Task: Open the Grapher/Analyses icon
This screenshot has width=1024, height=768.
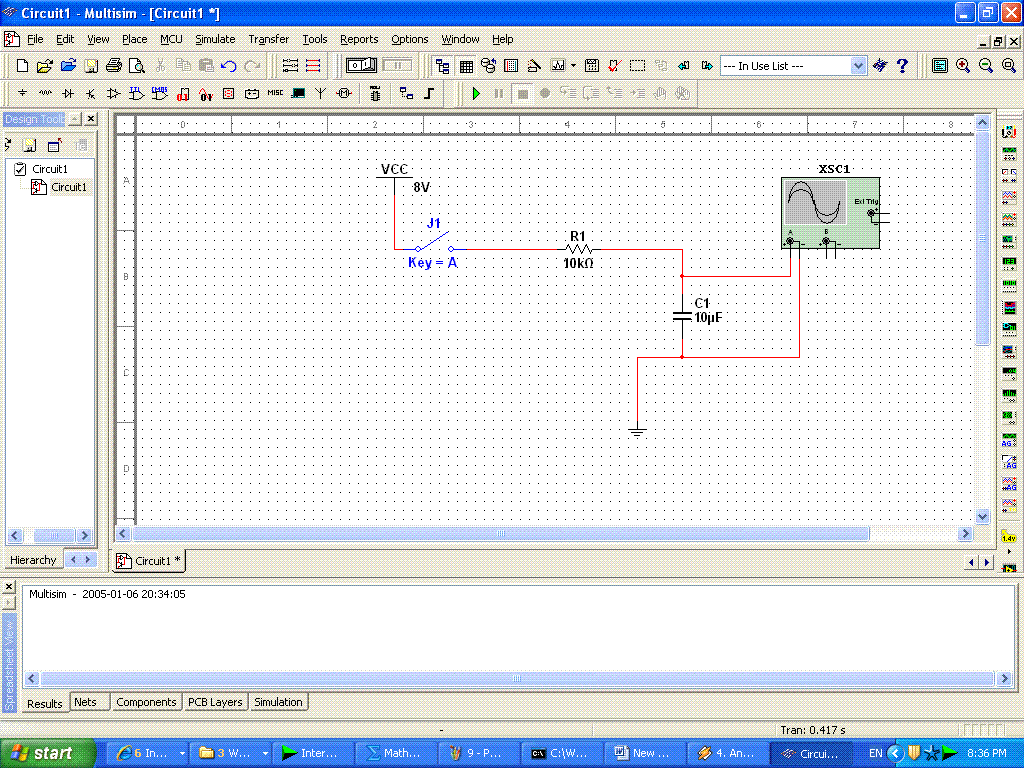Action: click(558, 65)
